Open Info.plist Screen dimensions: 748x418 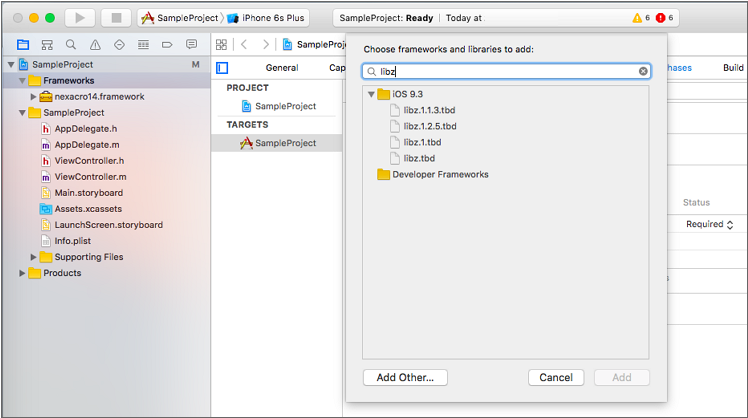[66, 241]
